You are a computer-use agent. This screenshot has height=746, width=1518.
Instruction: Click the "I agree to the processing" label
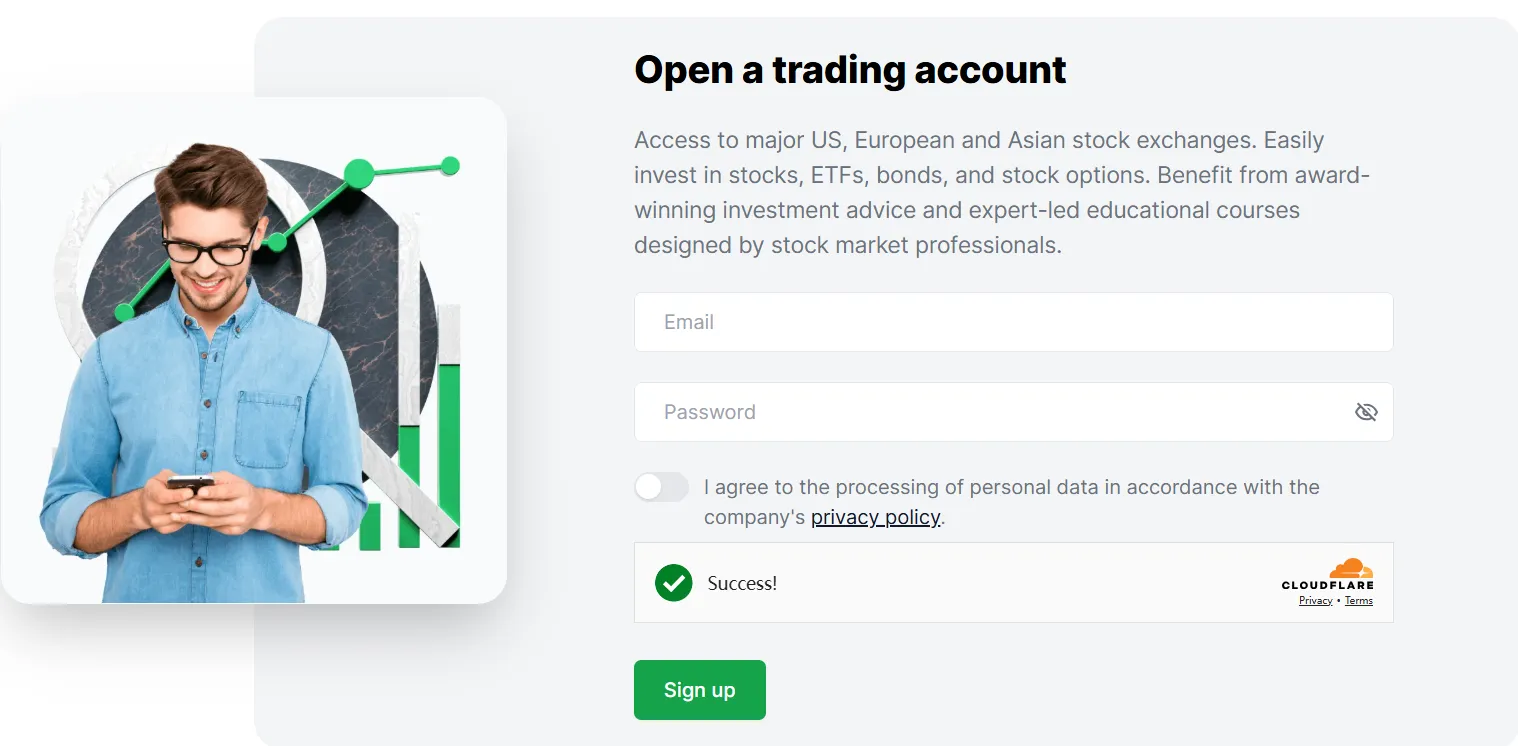coord(1011,487)
